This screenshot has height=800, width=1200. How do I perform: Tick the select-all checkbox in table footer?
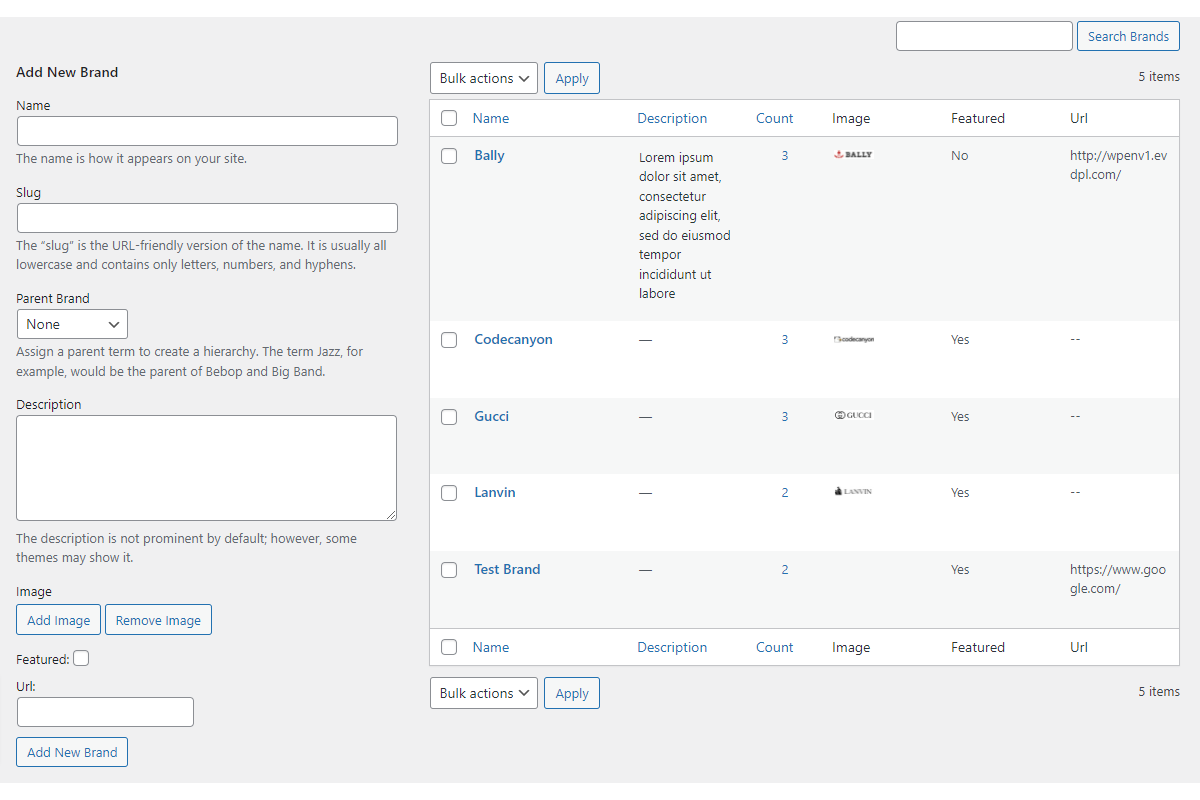(x=449, y=647)
